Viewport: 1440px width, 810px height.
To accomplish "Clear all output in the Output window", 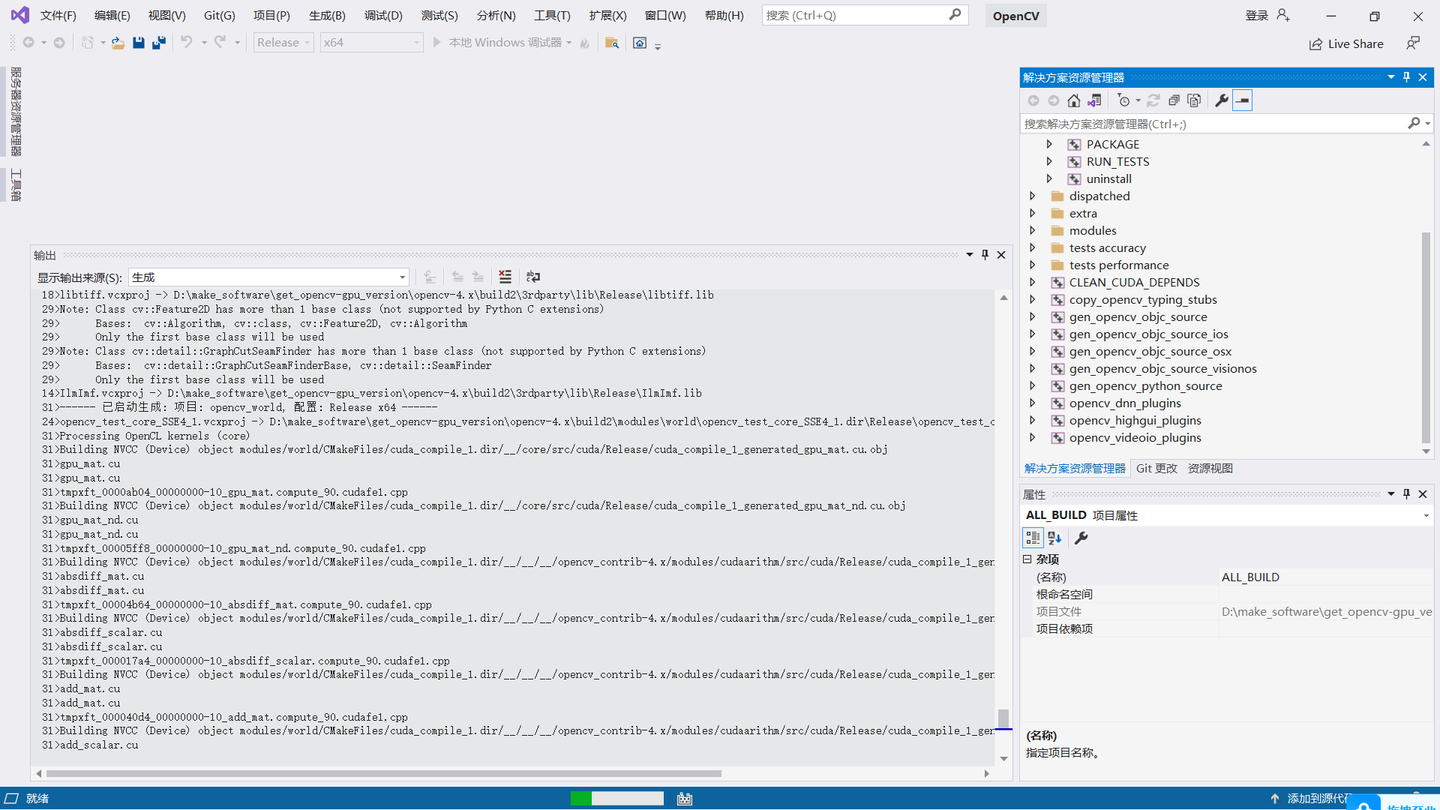I will (x=506, y=277).
